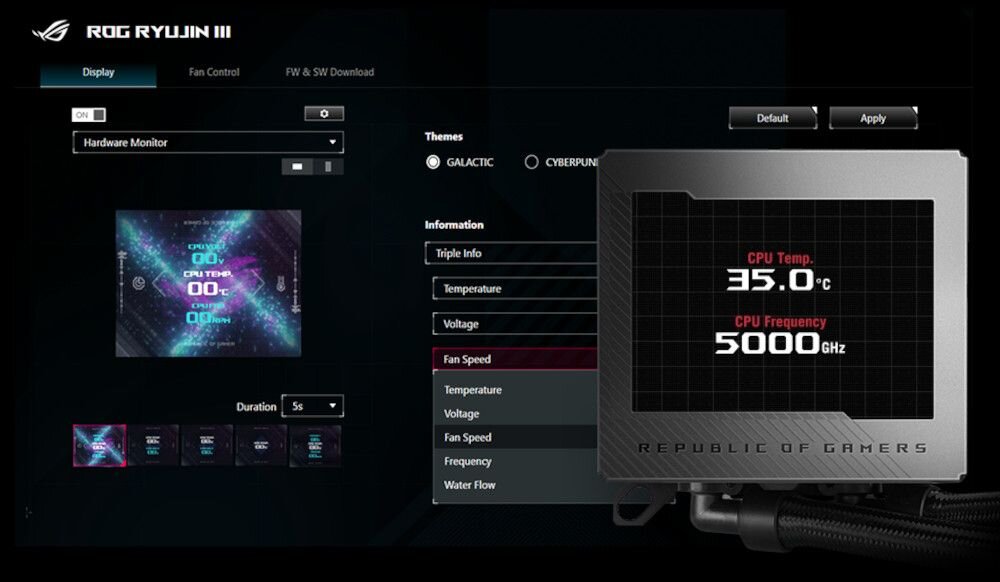Screen dimensions: 1000x582
Task: Open the Duration 5s dropdown
Action: coord(313,406)
